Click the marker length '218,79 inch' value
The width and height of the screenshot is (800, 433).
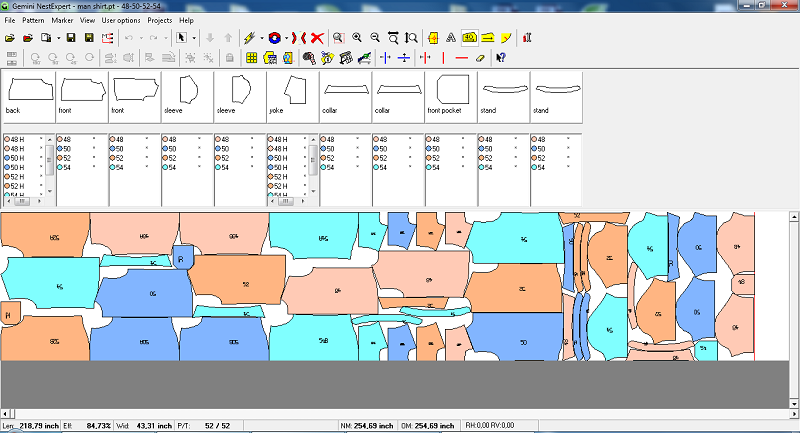click(39, 425)
